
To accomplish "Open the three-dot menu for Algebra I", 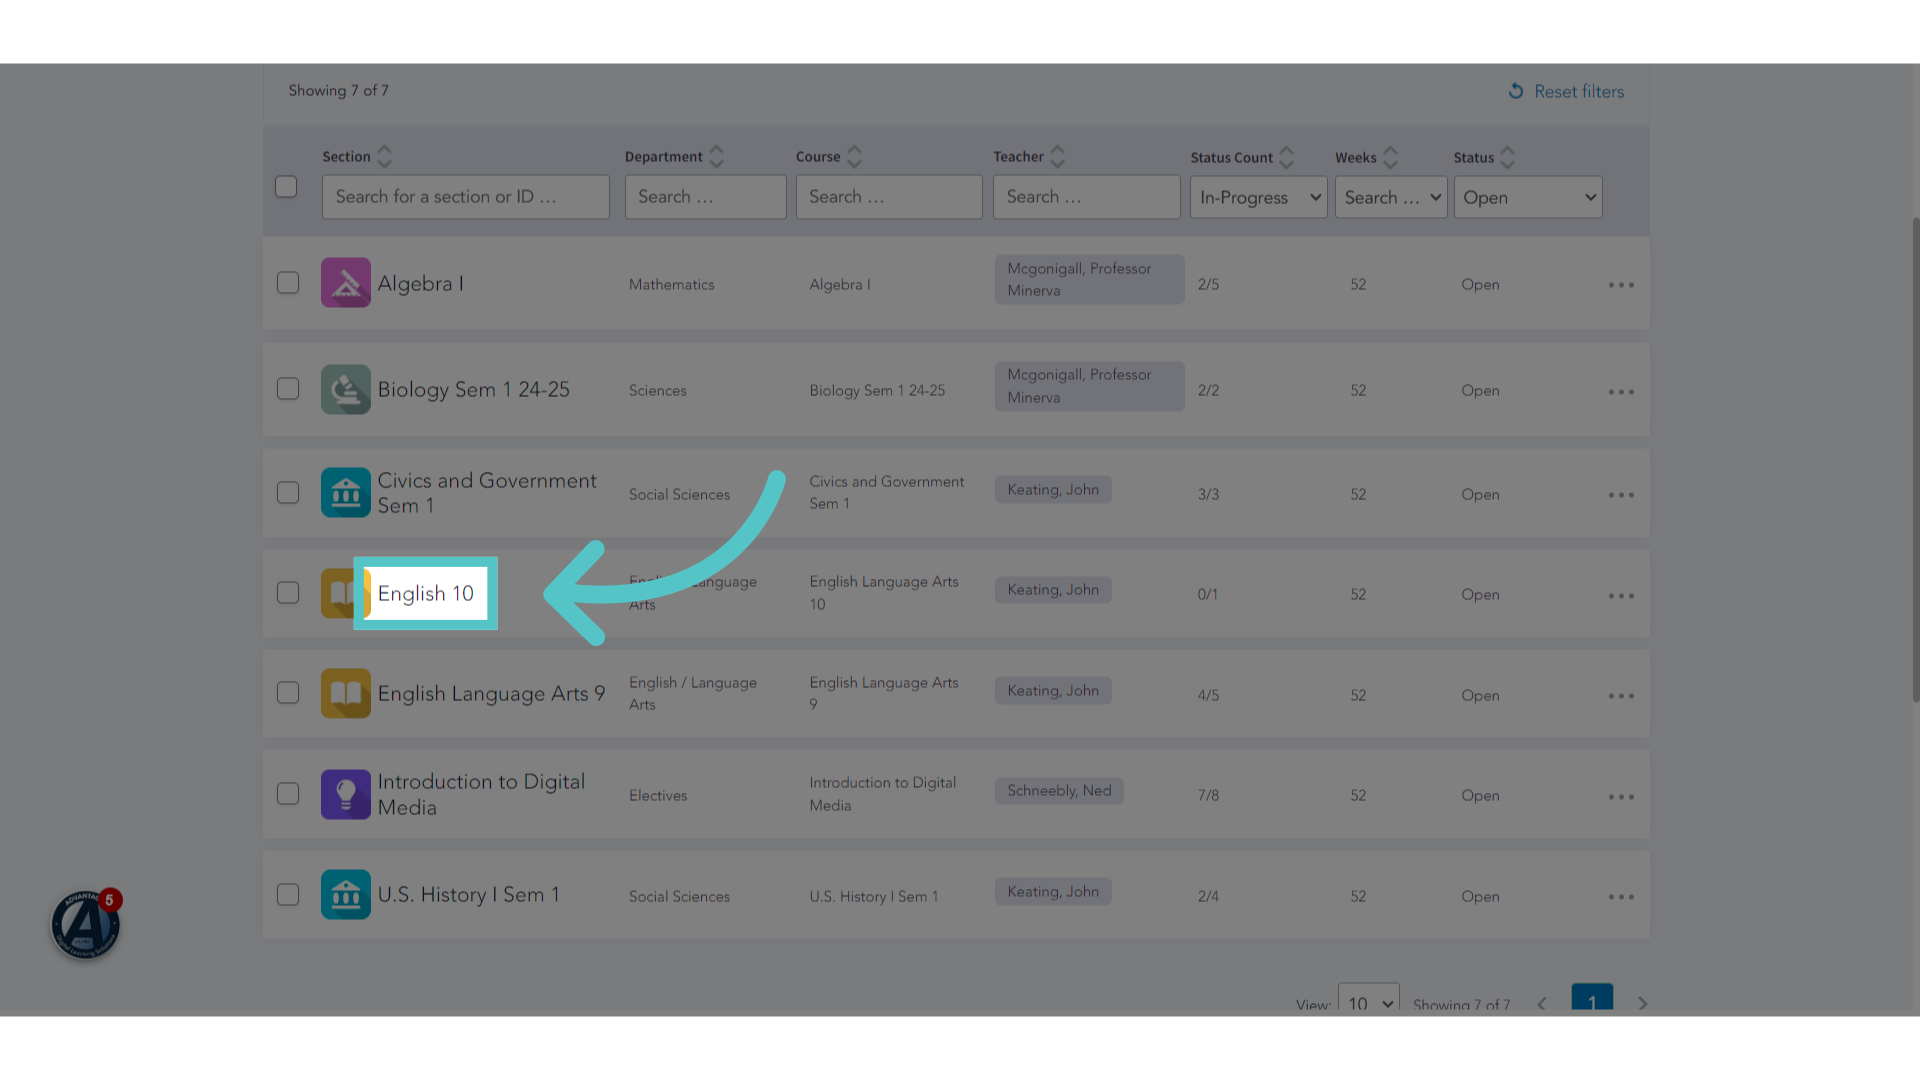I will pyautogui.click(x=1621, y=285).
